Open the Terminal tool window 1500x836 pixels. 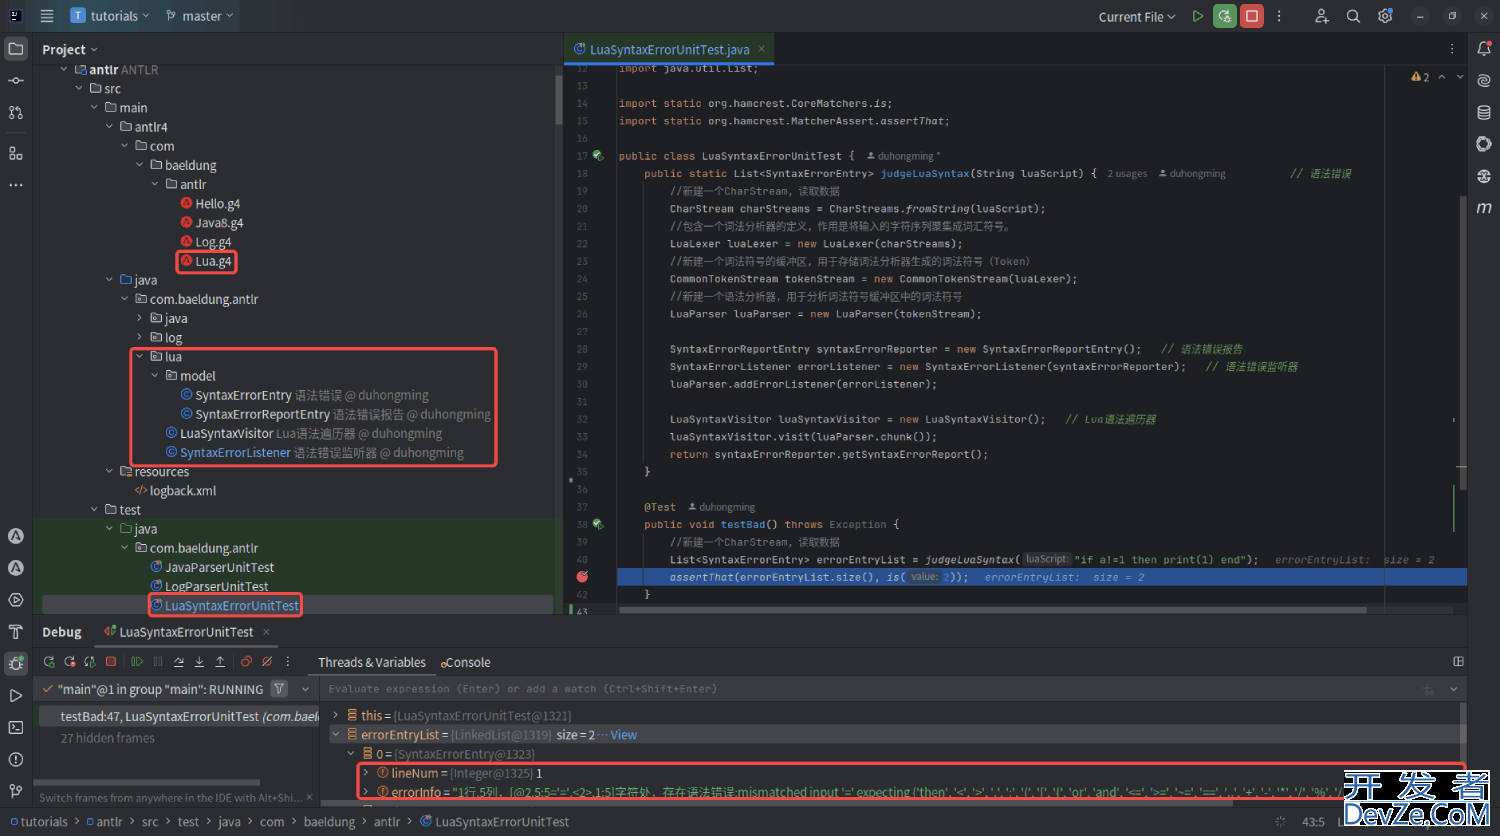click(16, 727)
